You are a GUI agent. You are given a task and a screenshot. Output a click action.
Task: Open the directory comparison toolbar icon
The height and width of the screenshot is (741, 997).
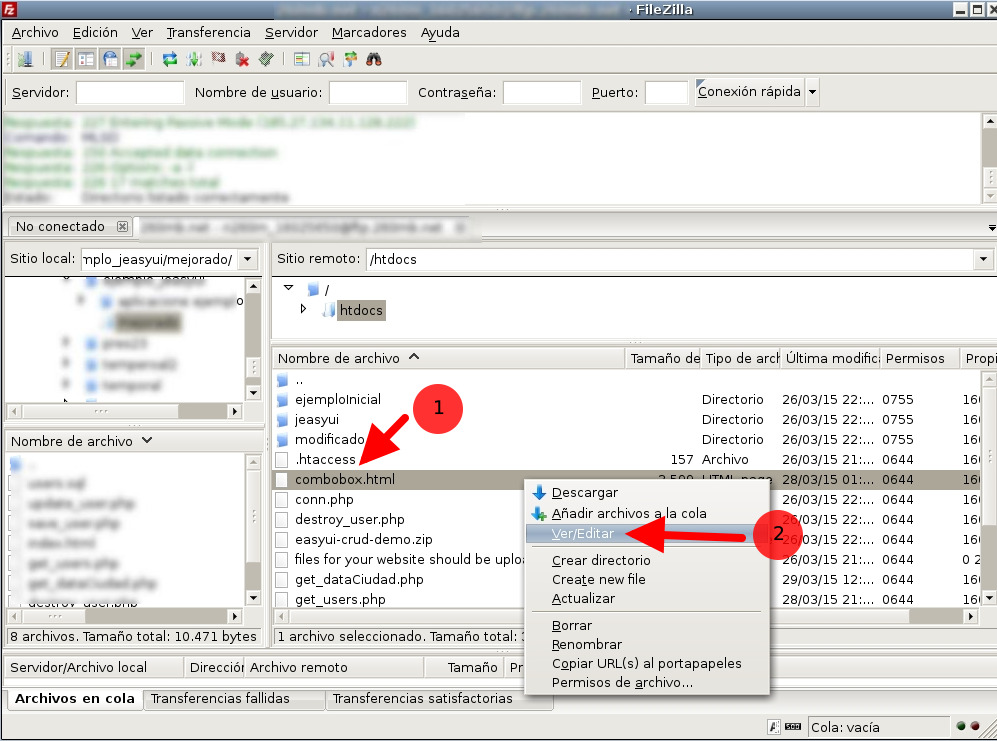coord(302,59)
